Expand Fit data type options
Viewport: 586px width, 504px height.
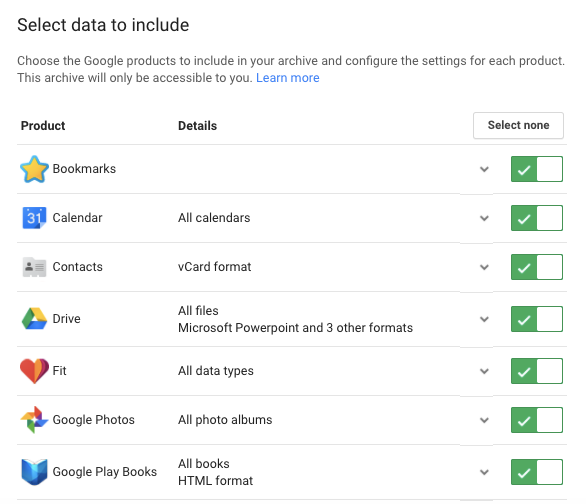pyautogui.click(x=484, y=371)
